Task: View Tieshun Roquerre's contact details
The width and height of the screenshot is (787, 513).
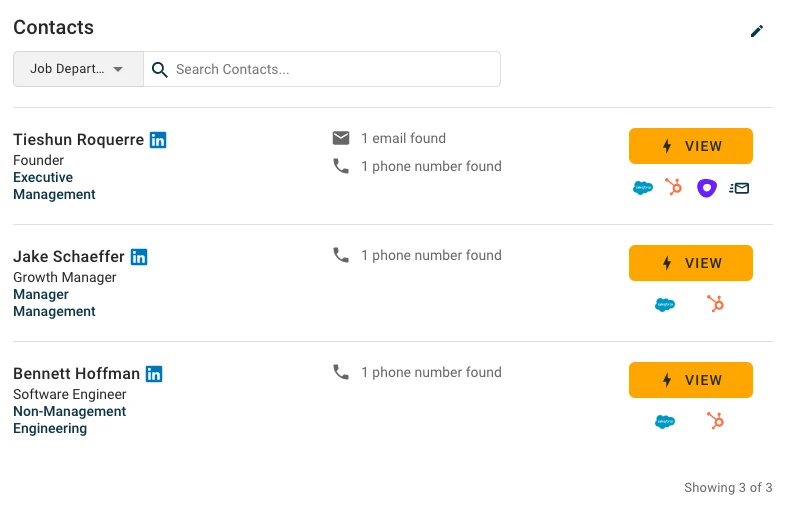Action: 691,146
